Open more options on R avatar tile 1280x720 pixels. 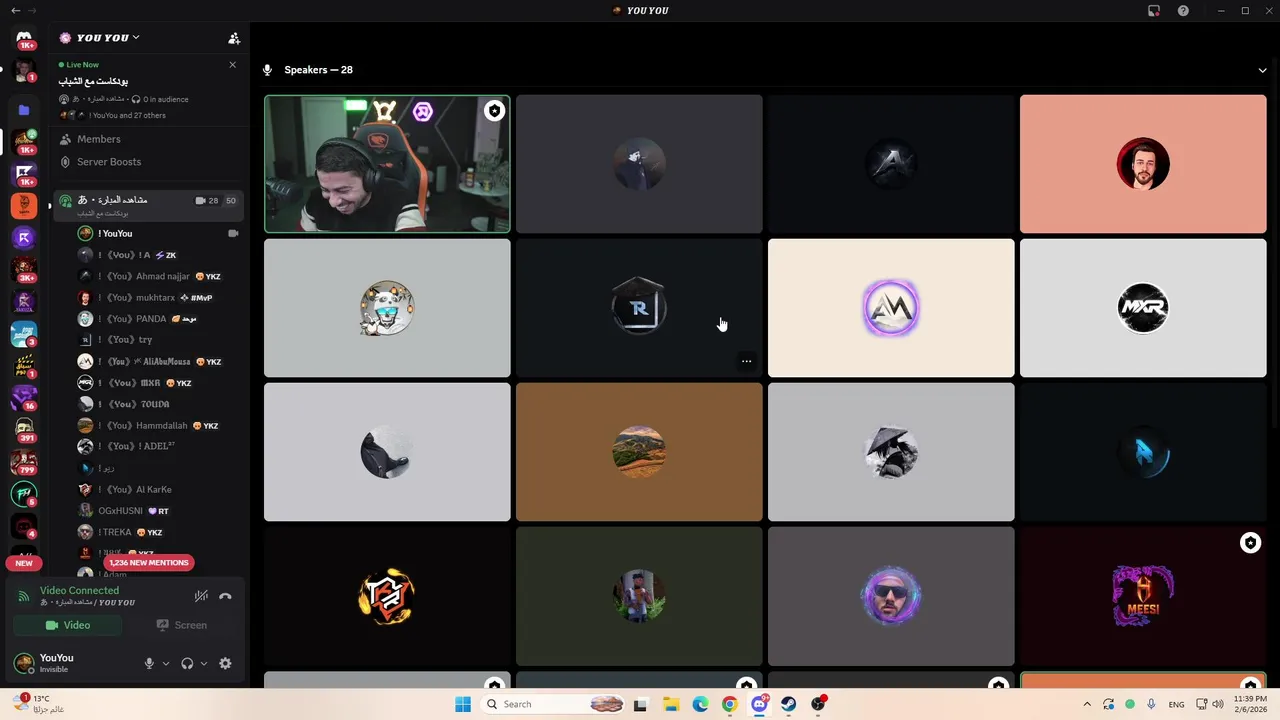(x=746, y=361)
